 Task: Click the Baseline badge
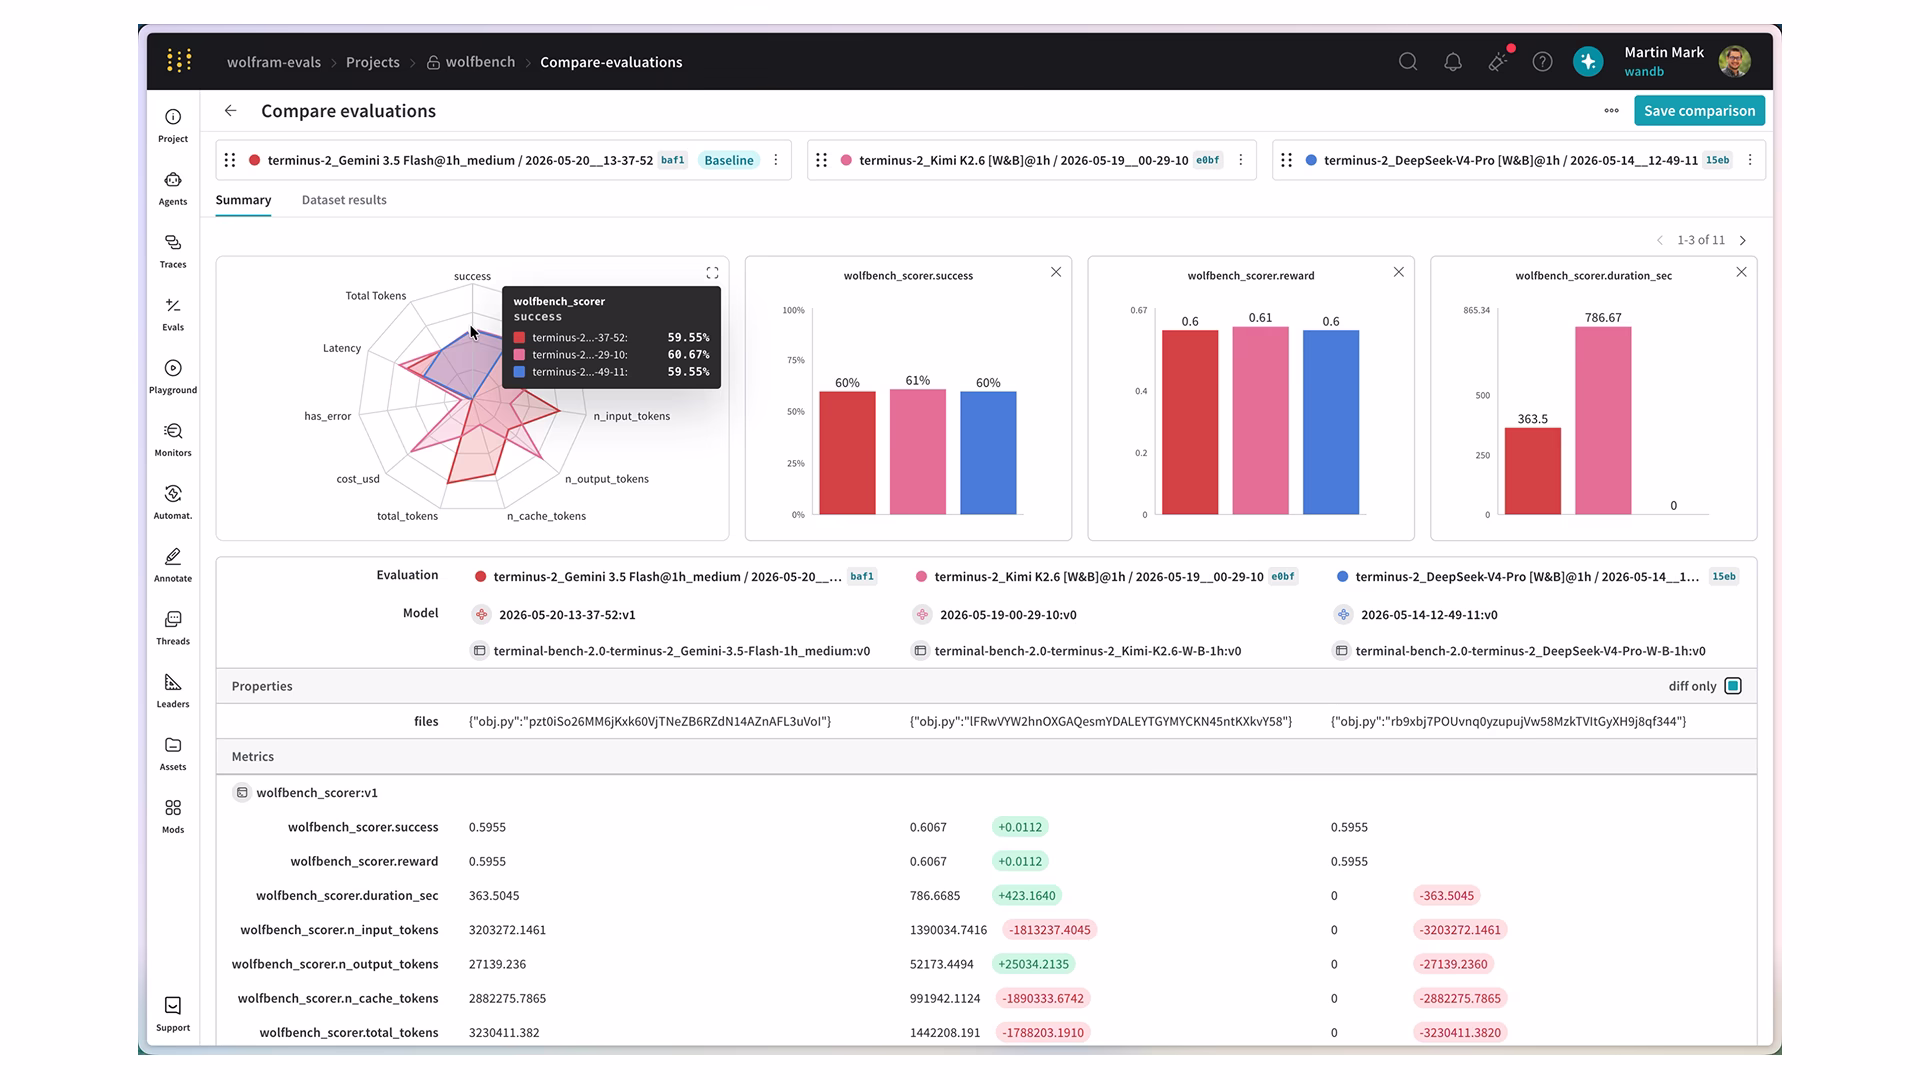click(729, 160)
